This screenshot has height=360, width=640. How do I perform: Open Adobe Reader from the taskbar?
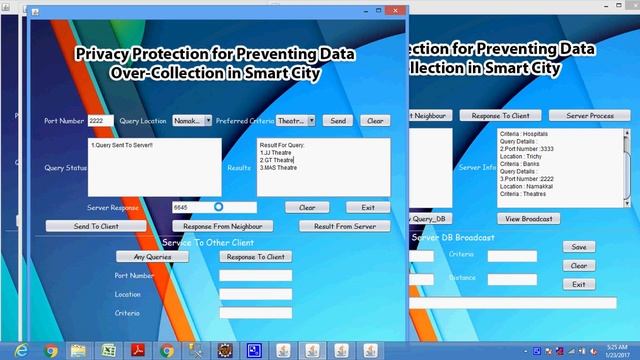pyautogui.click(x=138, y=351)
